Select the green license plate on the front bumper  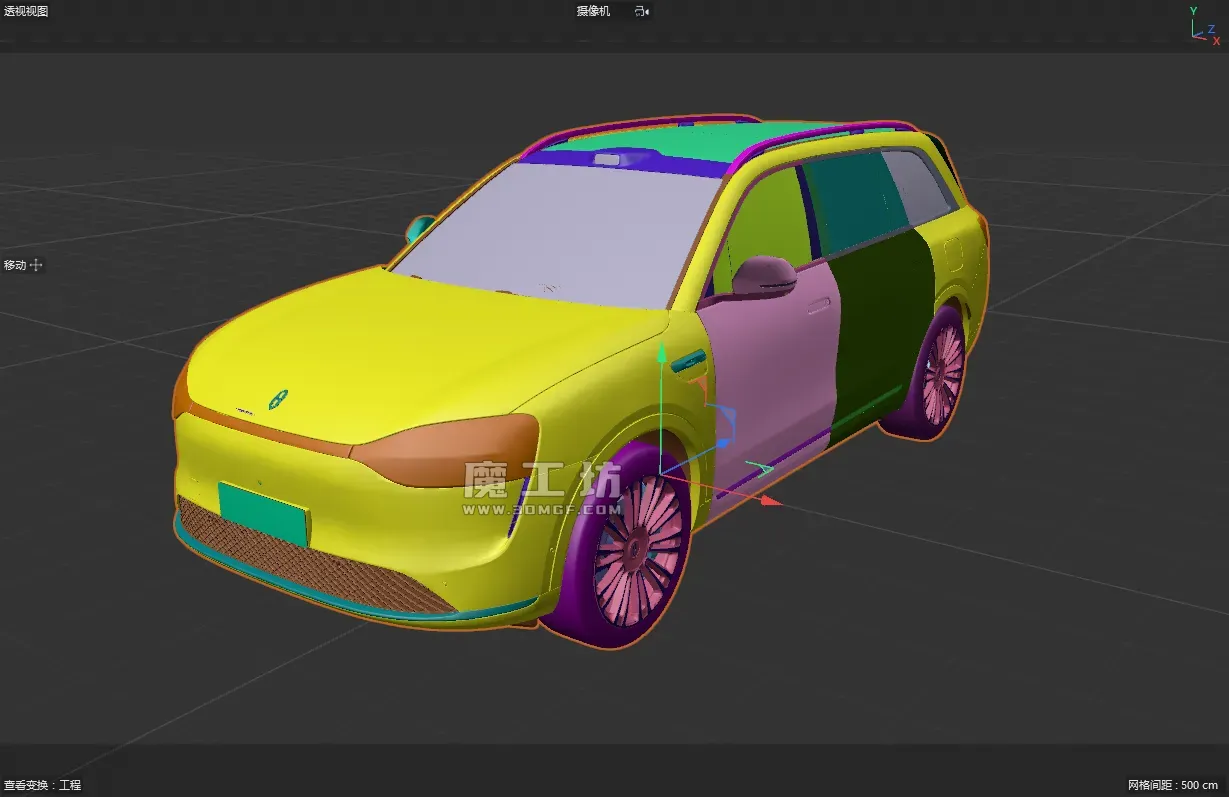264,512
